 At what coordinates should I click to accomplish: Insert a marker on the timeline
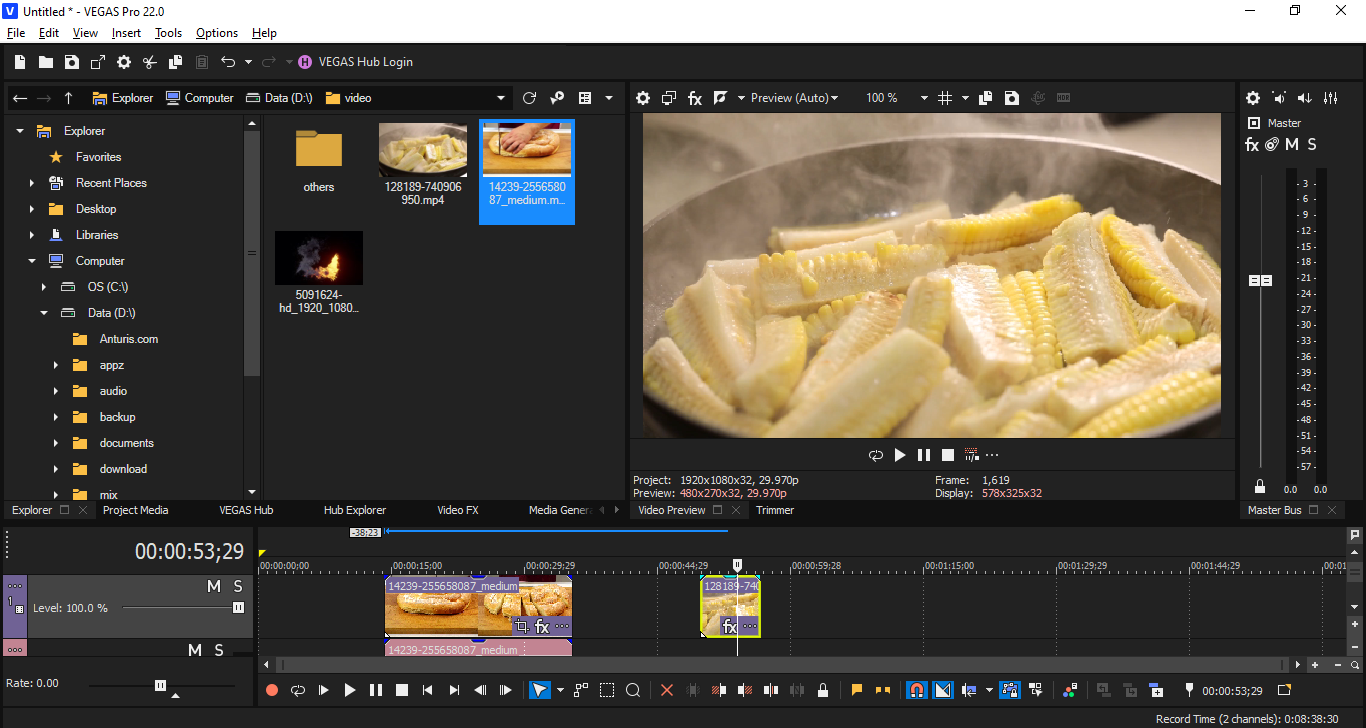pyautogui.click(x=857, y=690)
